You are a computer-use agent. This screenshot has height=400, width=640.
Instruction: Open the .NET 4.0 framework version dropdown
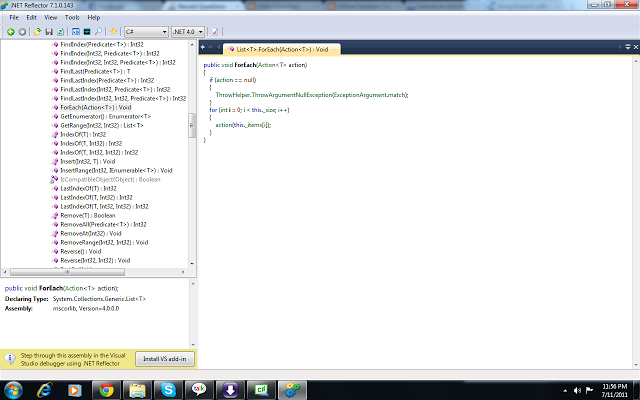188,31
